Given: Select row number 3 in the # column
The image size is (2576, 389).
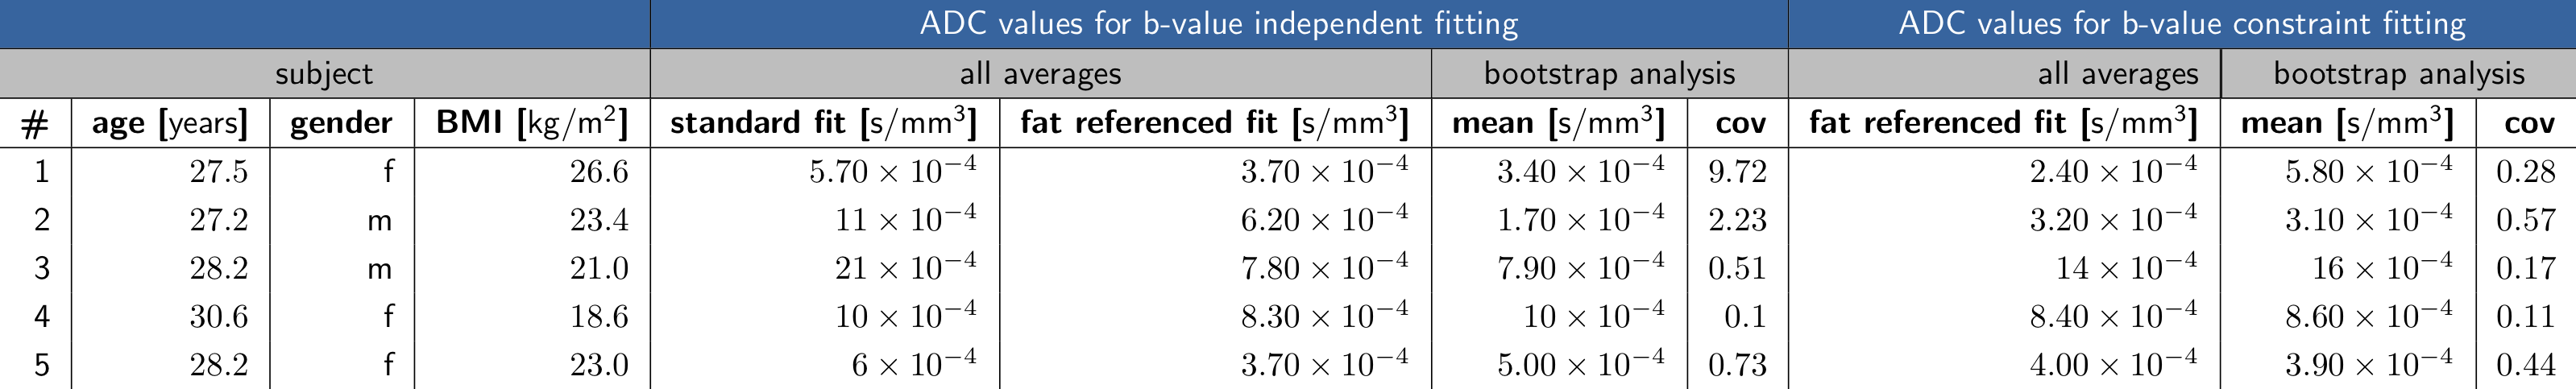Looking at the screenshot, I should tap(41, 268).
